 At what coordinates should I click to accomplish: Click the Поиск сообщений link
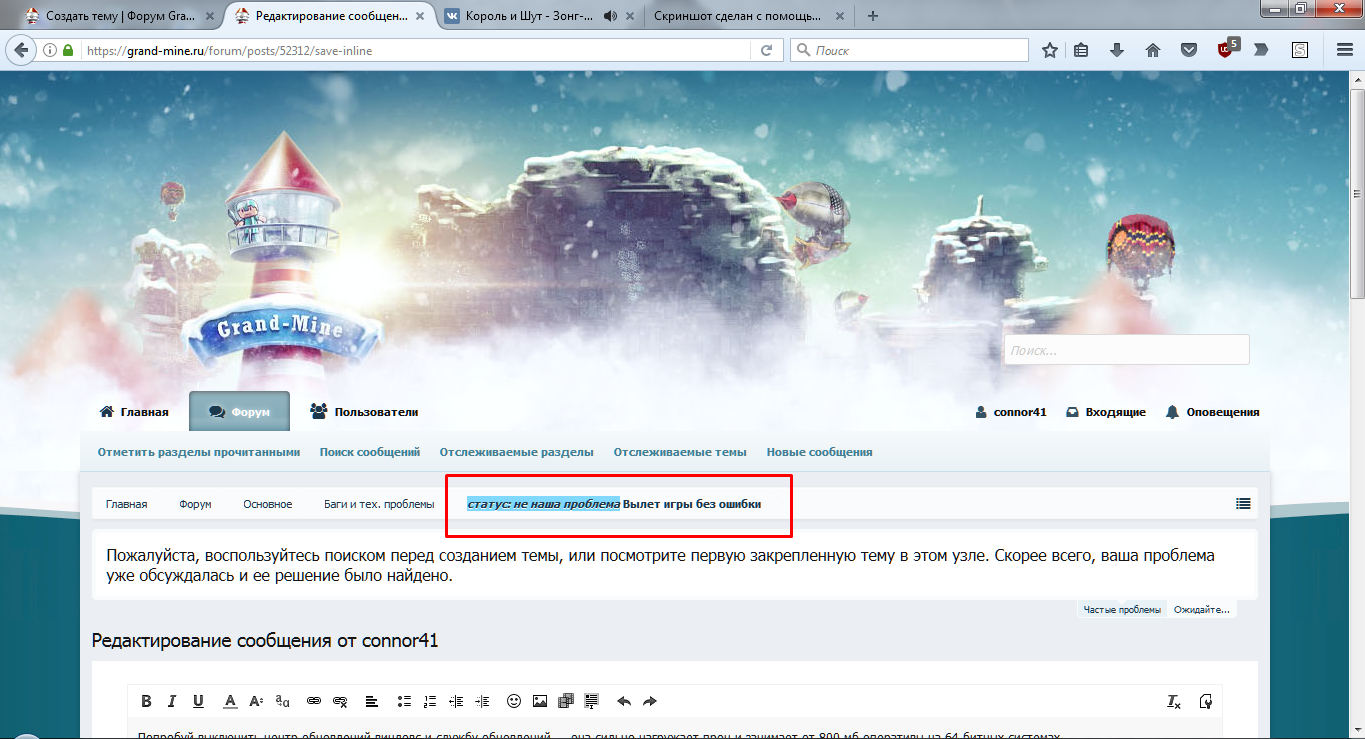click(x=370, y=452)
